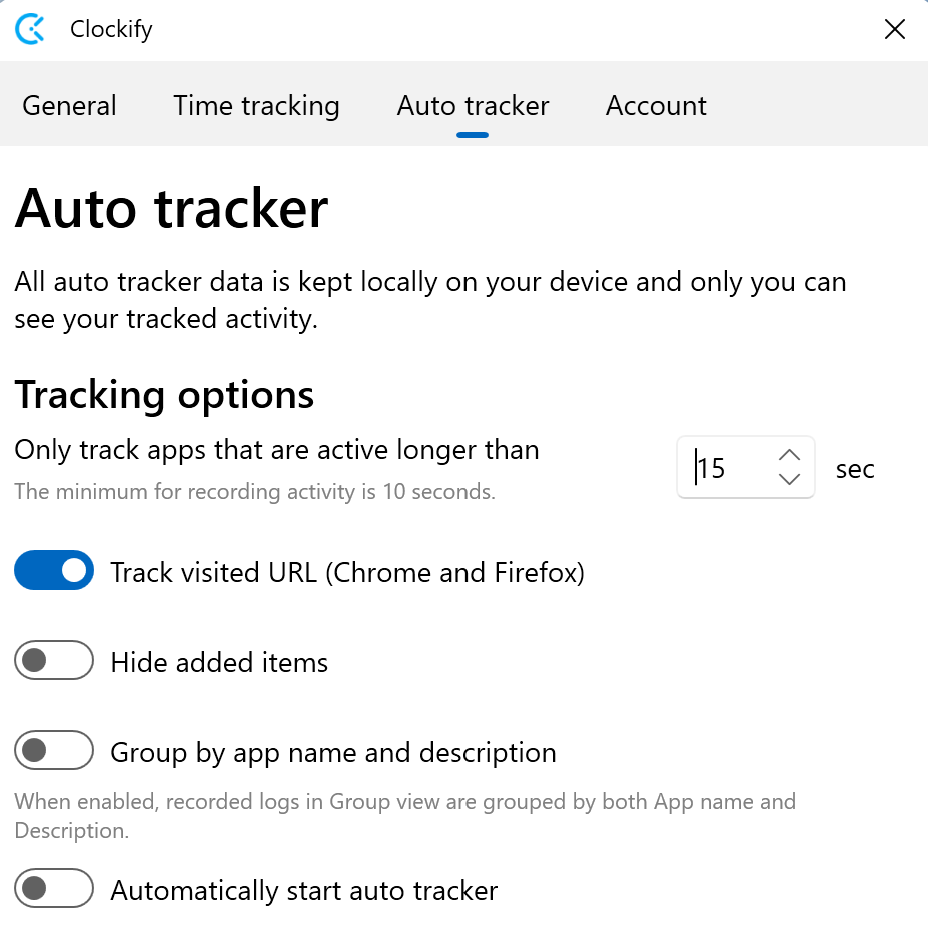Decrease seconds with the down arrow

click(x=789, y=480)
